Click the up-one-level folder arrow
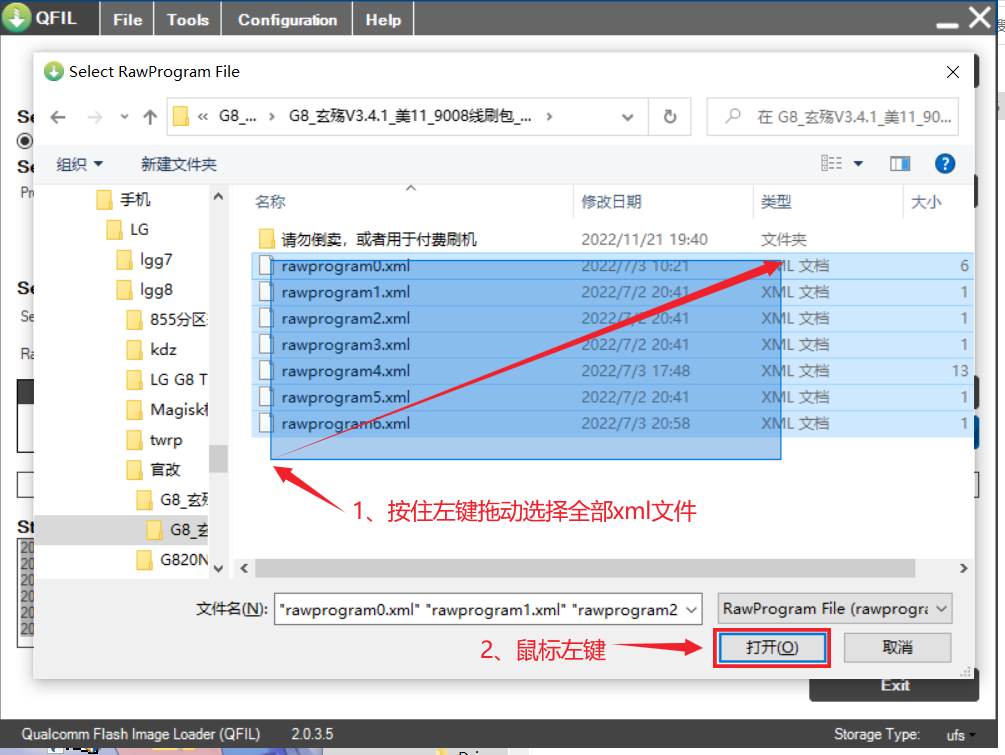 pyautogui.click(x=150, y=116)
